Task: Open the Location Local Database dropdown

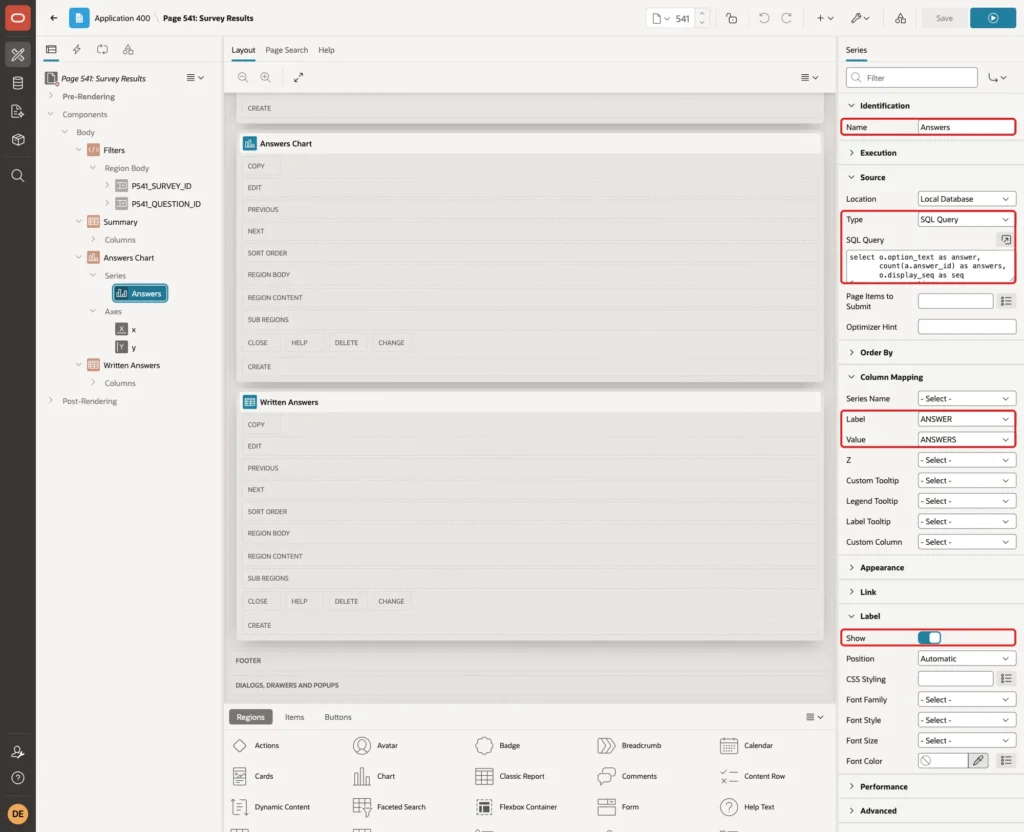Action: coord(966,199)
